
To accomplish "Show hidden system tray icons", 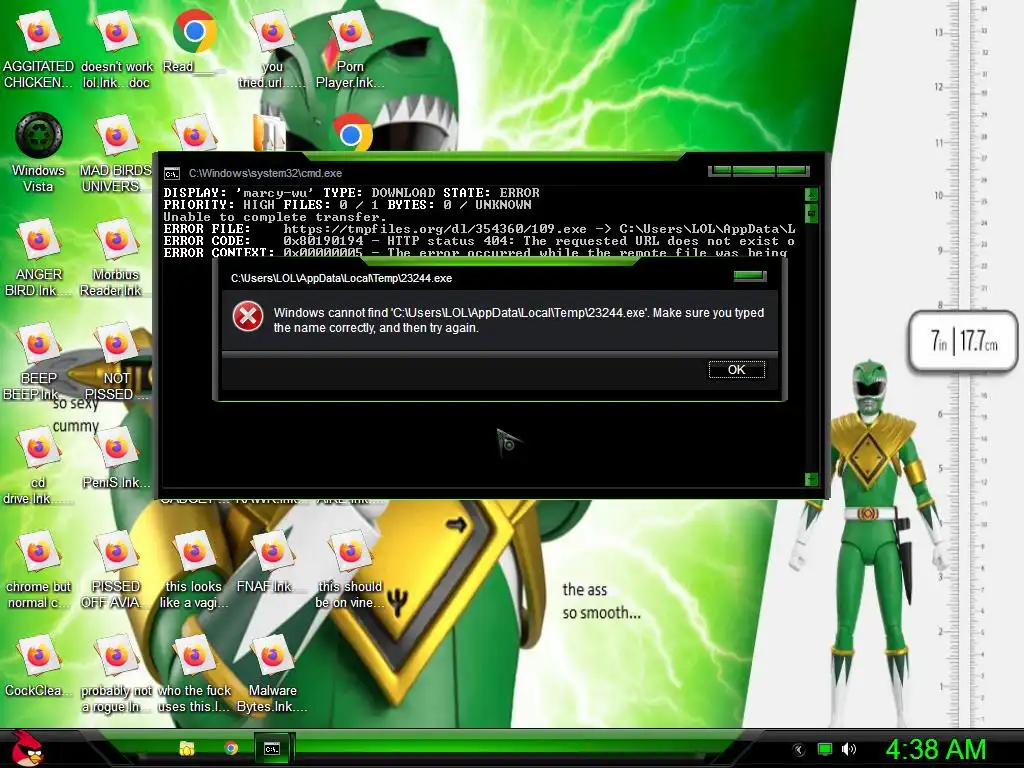I will point(798,750).
